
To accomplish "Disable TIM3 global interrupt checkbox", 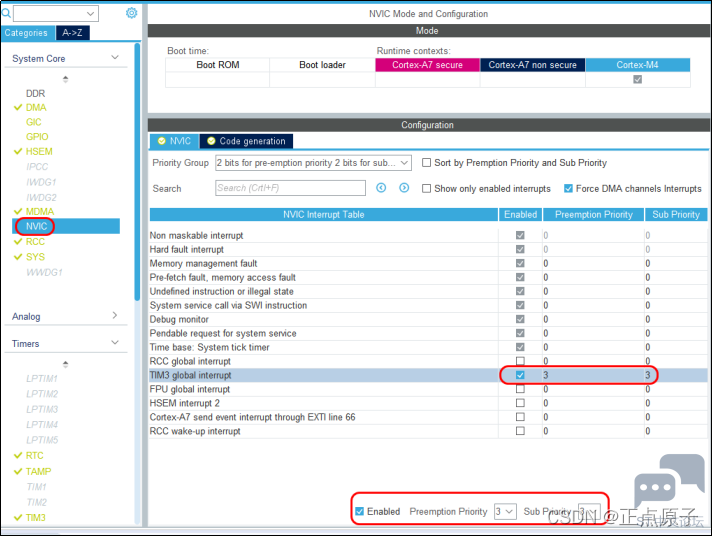I will (520, 375).
